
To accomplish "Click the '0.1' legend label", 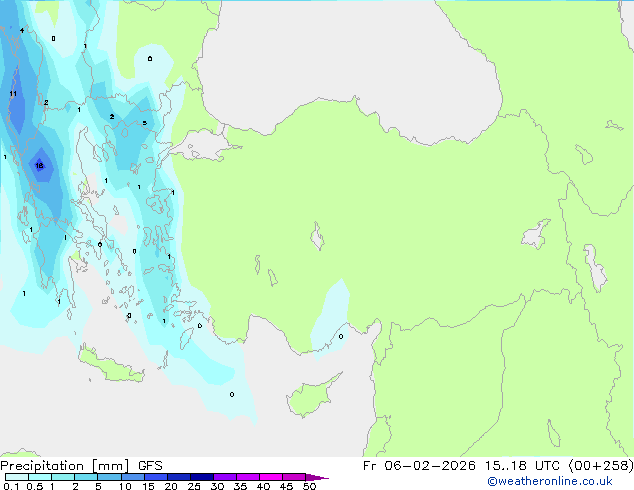I will click(x=11, y=486).
